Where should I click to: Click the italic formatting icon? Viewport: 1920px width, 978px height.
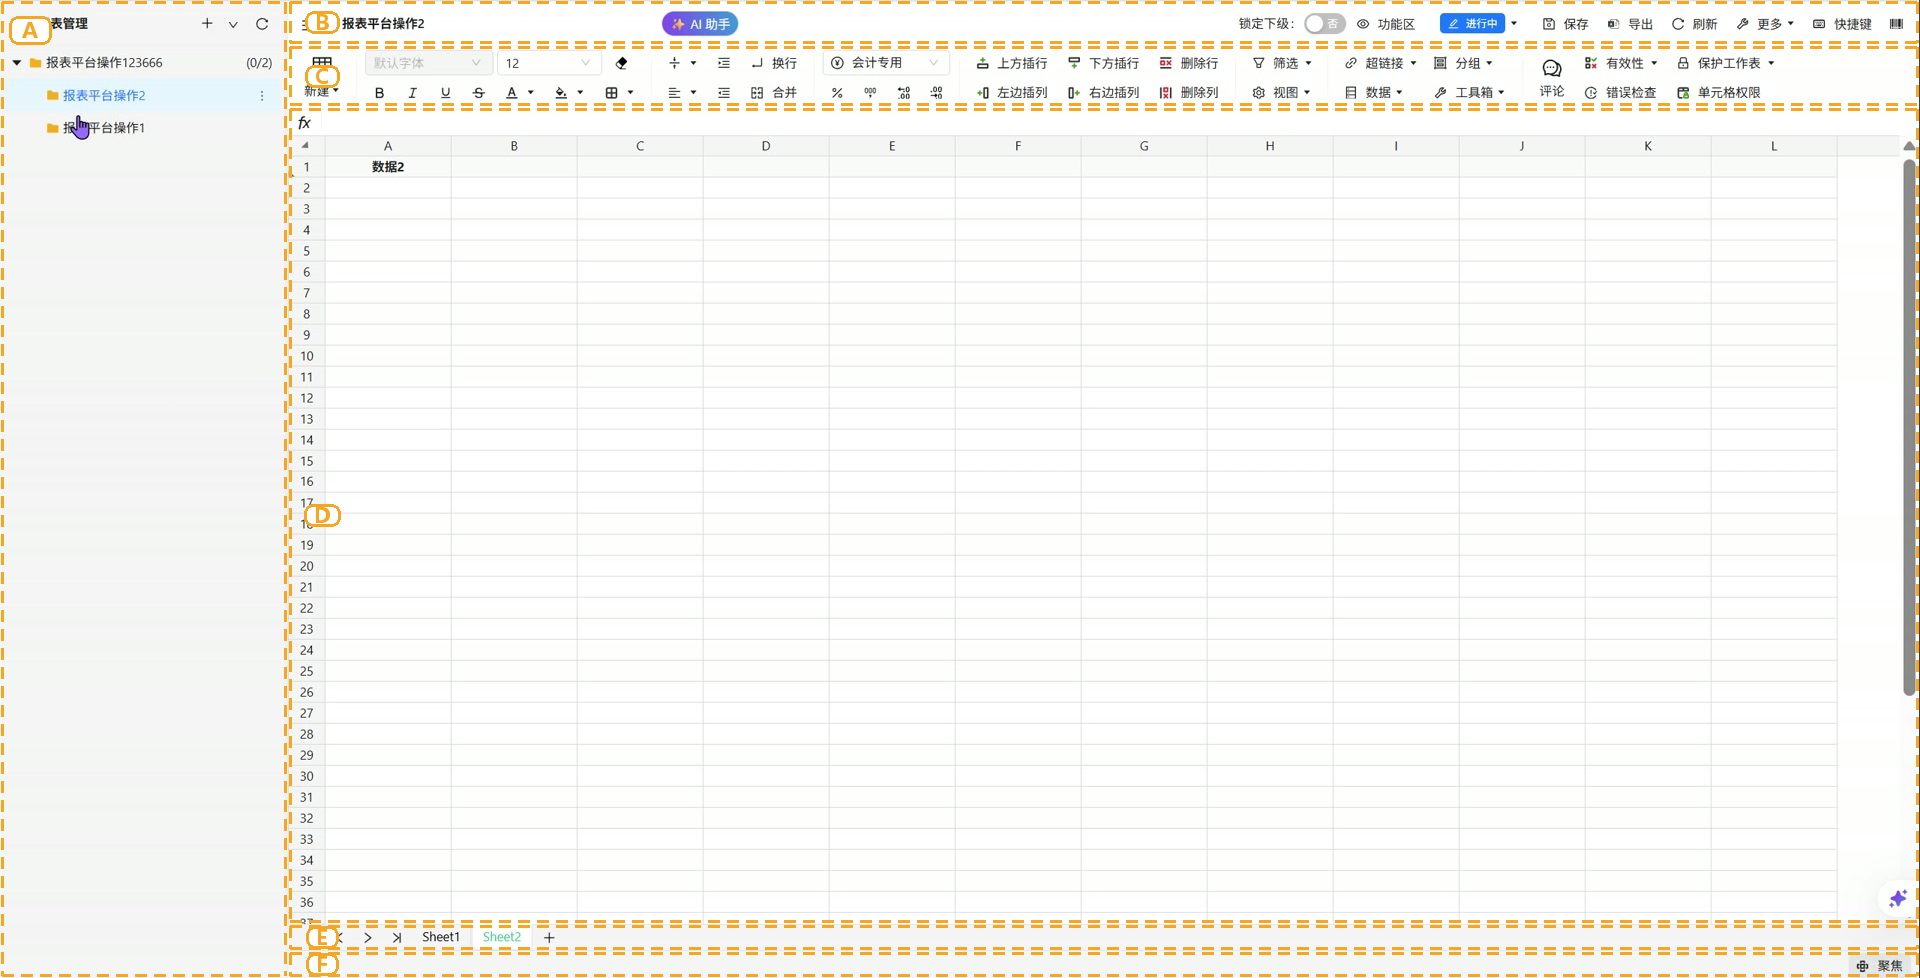click(x=412, y=93)
